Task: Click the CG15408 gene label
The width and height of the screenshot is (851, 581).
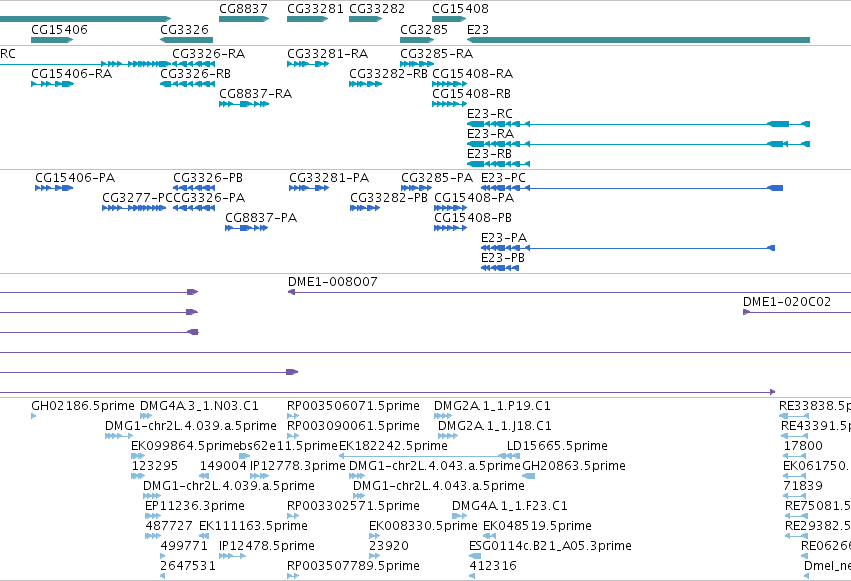Action: (x=460, y=9)
